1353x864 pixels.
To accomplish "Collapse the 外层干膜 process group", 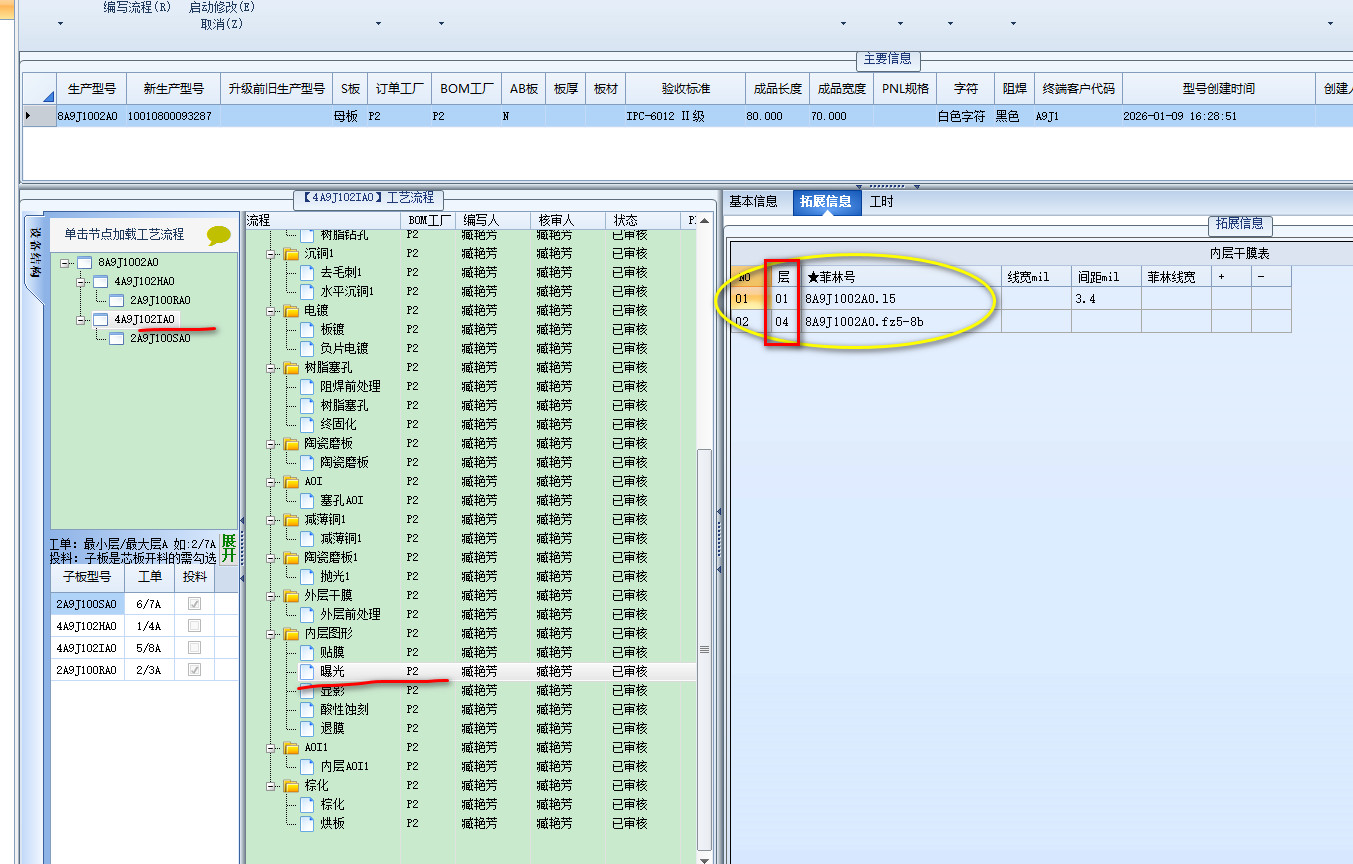I will 271,596.
